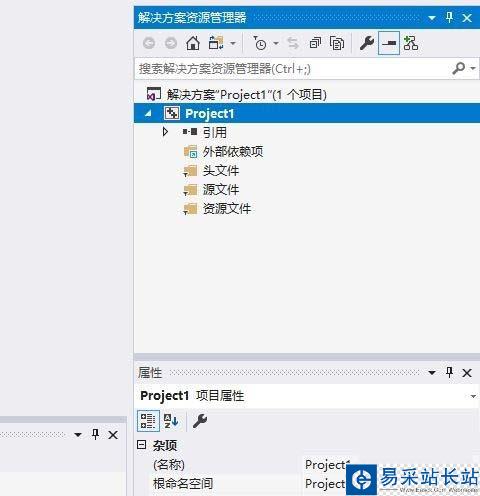Sort properties alphabetically with A-Z icon
This screenshot has width=480, height=496.
[x=171, y=421]
